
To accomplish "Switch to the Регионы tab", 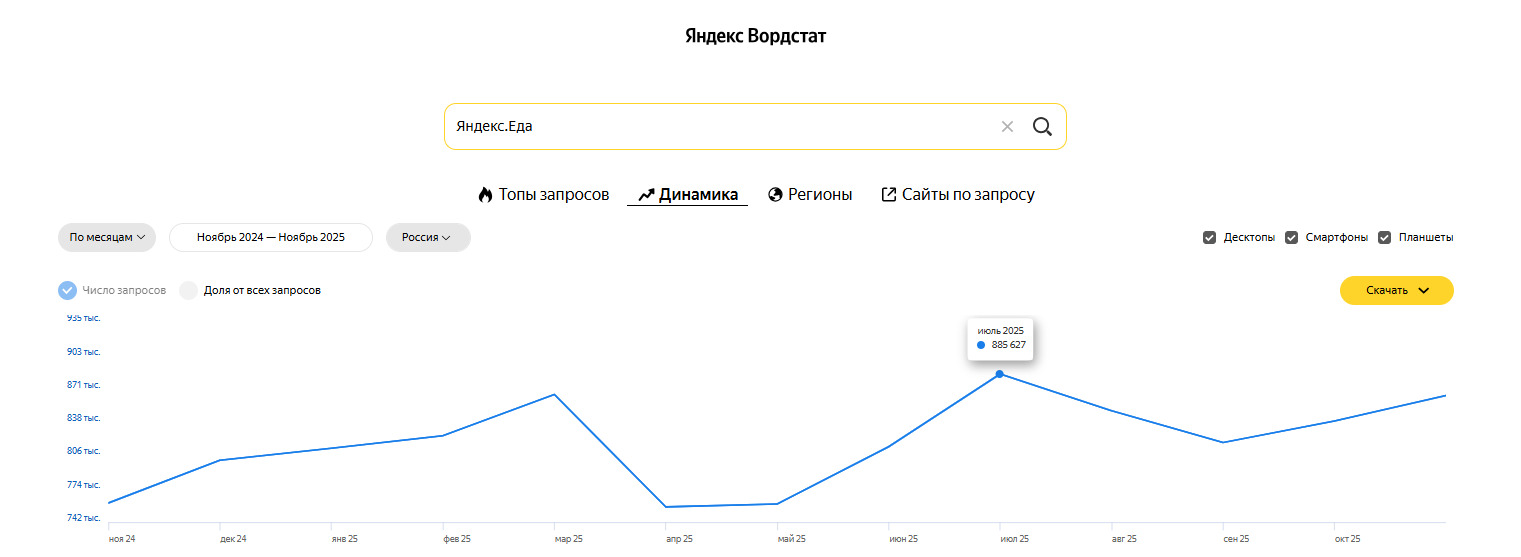I will [x=819, y=195].
